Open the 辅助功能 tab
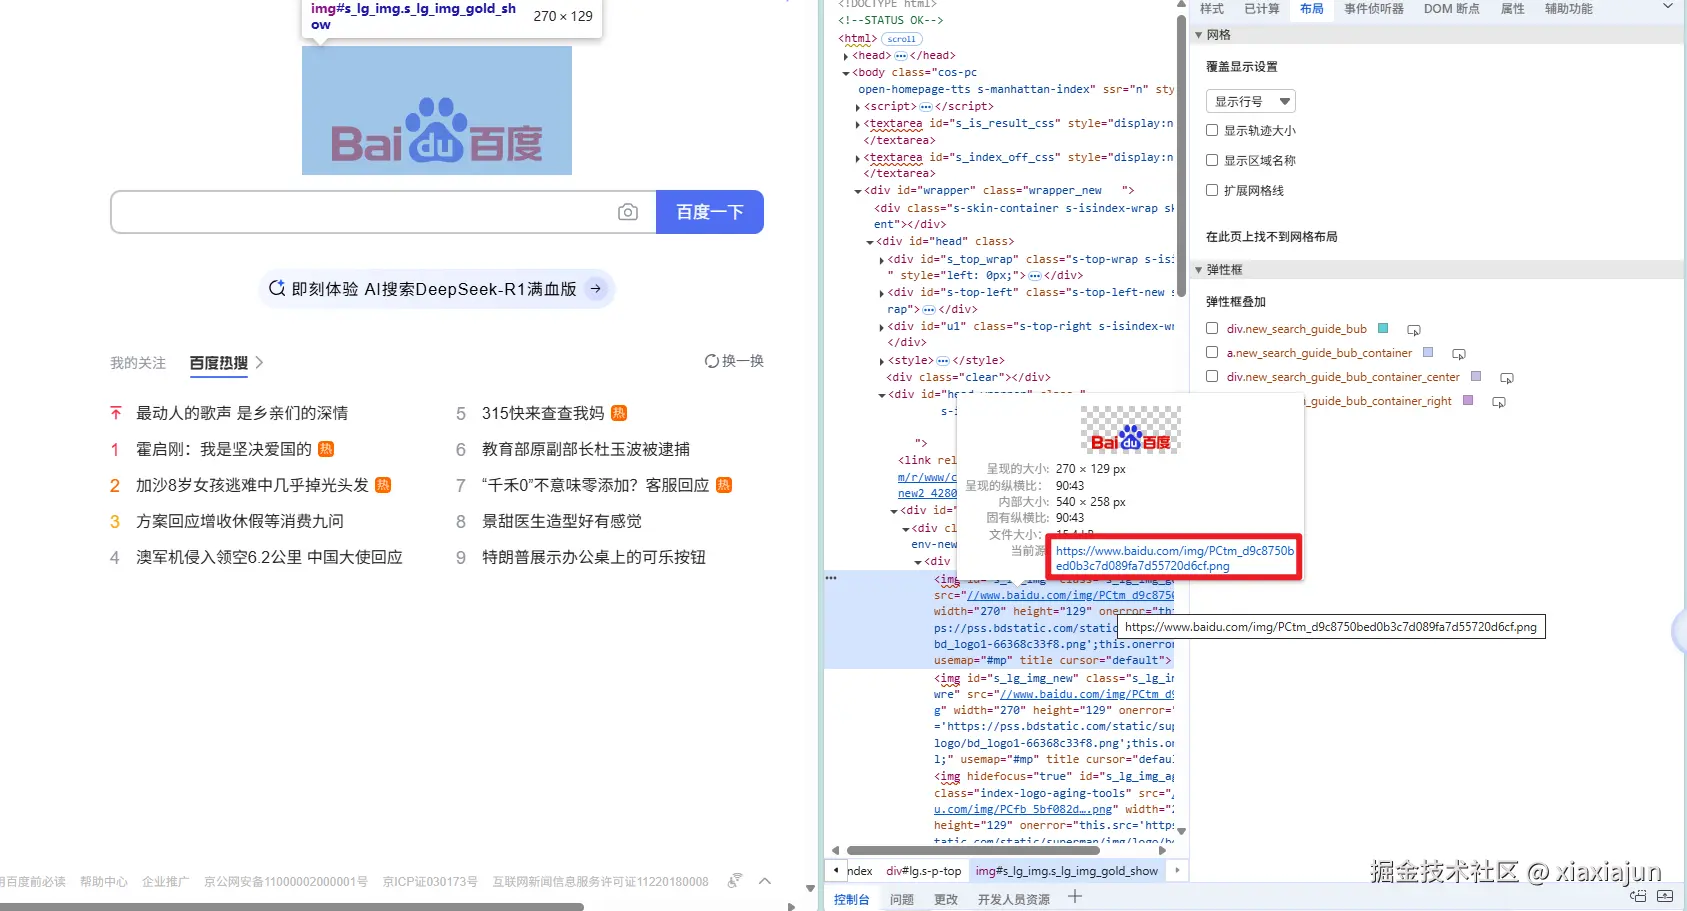The width and height of the screenshot is (1687, 911). coord(1569,9)
